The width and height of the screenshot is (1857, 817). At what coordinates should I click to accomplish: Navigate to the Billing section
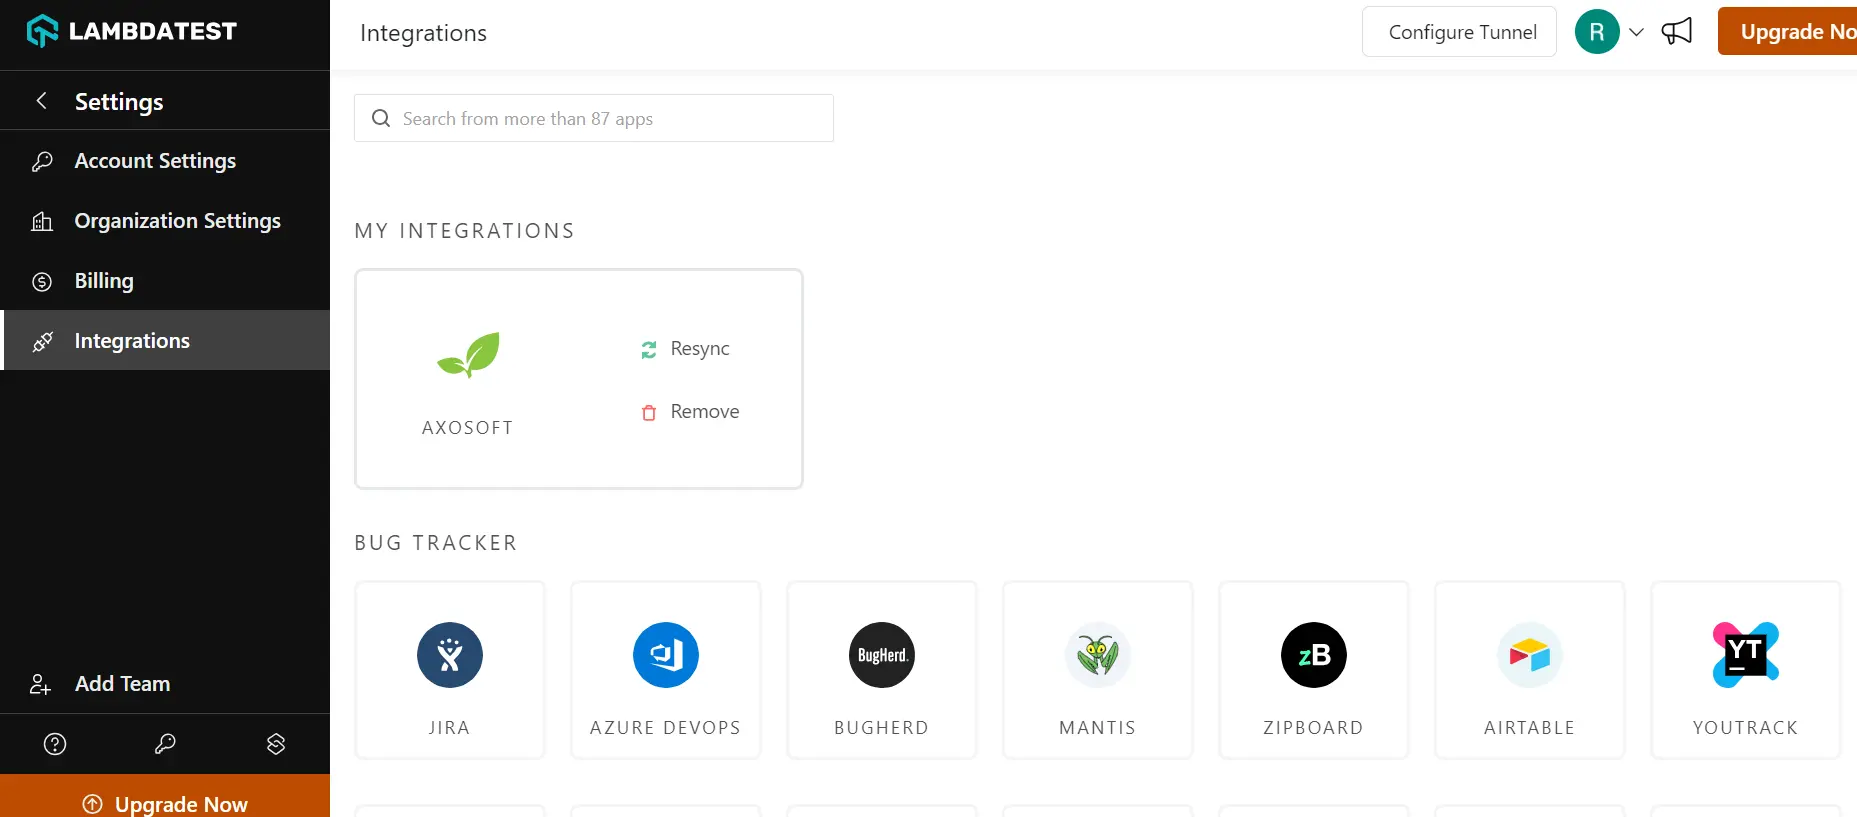click(104, 281)
